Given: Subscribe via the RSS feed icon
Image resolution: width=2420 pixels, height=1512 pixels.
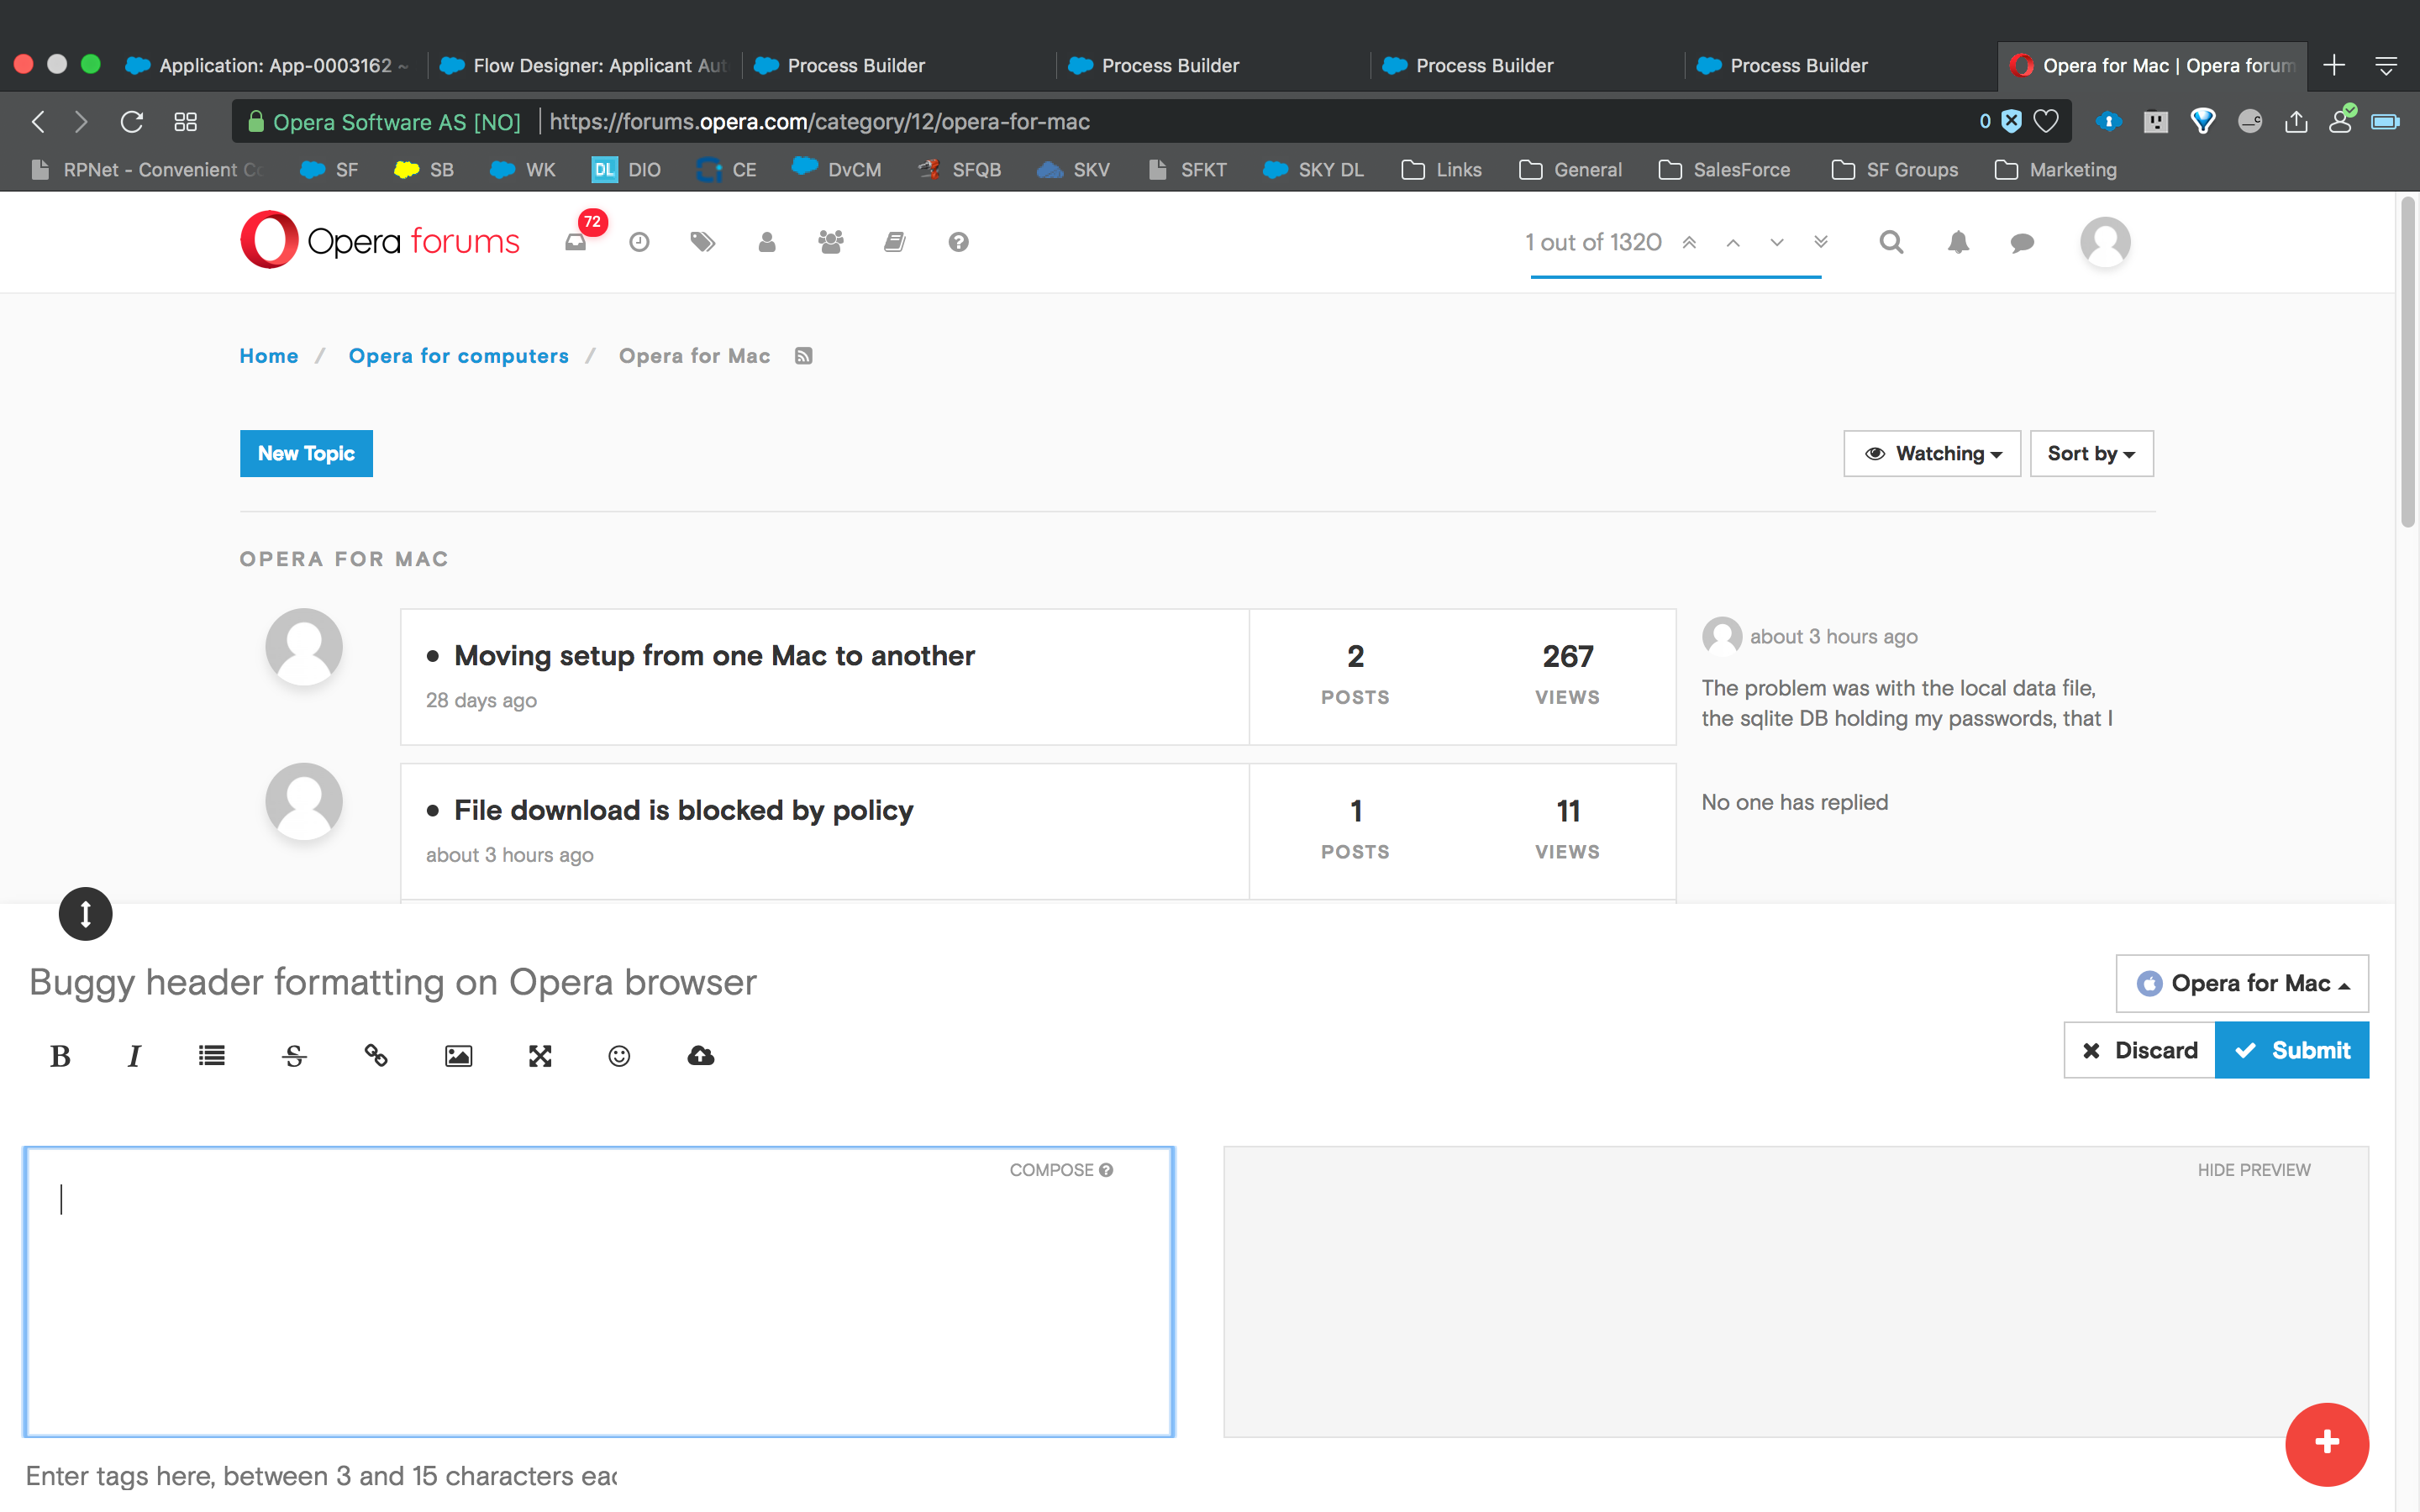Looking at the screenshot, I should tap(803, 355).
